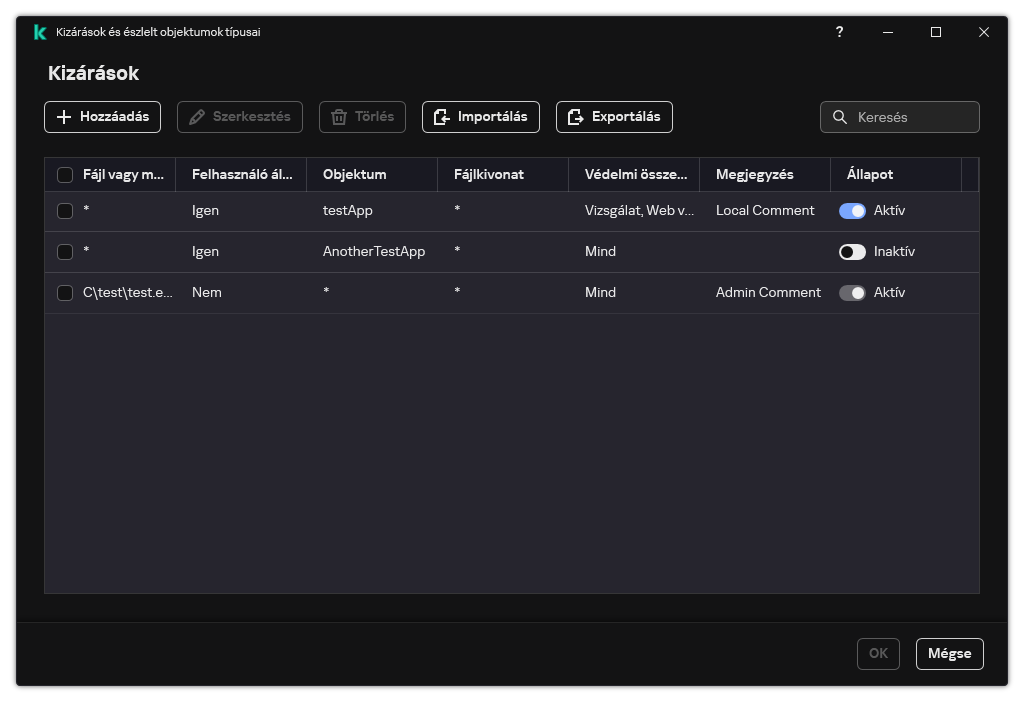Toggle the Admin Comment row state switch
Viewport: 1024px width, 702px height.
pyautogui.click(x=852, y=293)
